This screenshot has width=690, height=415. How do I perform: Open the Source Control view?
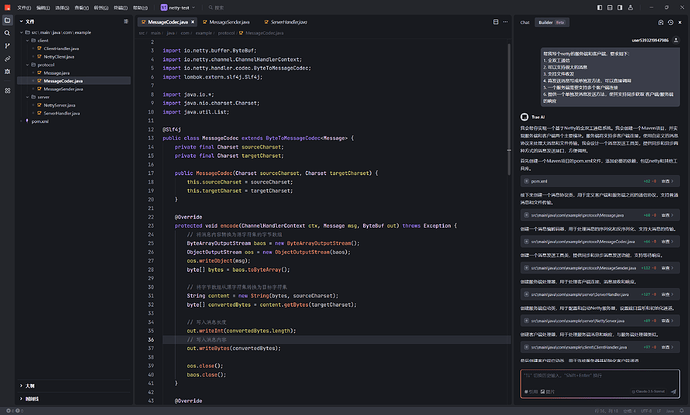point(7,46)
